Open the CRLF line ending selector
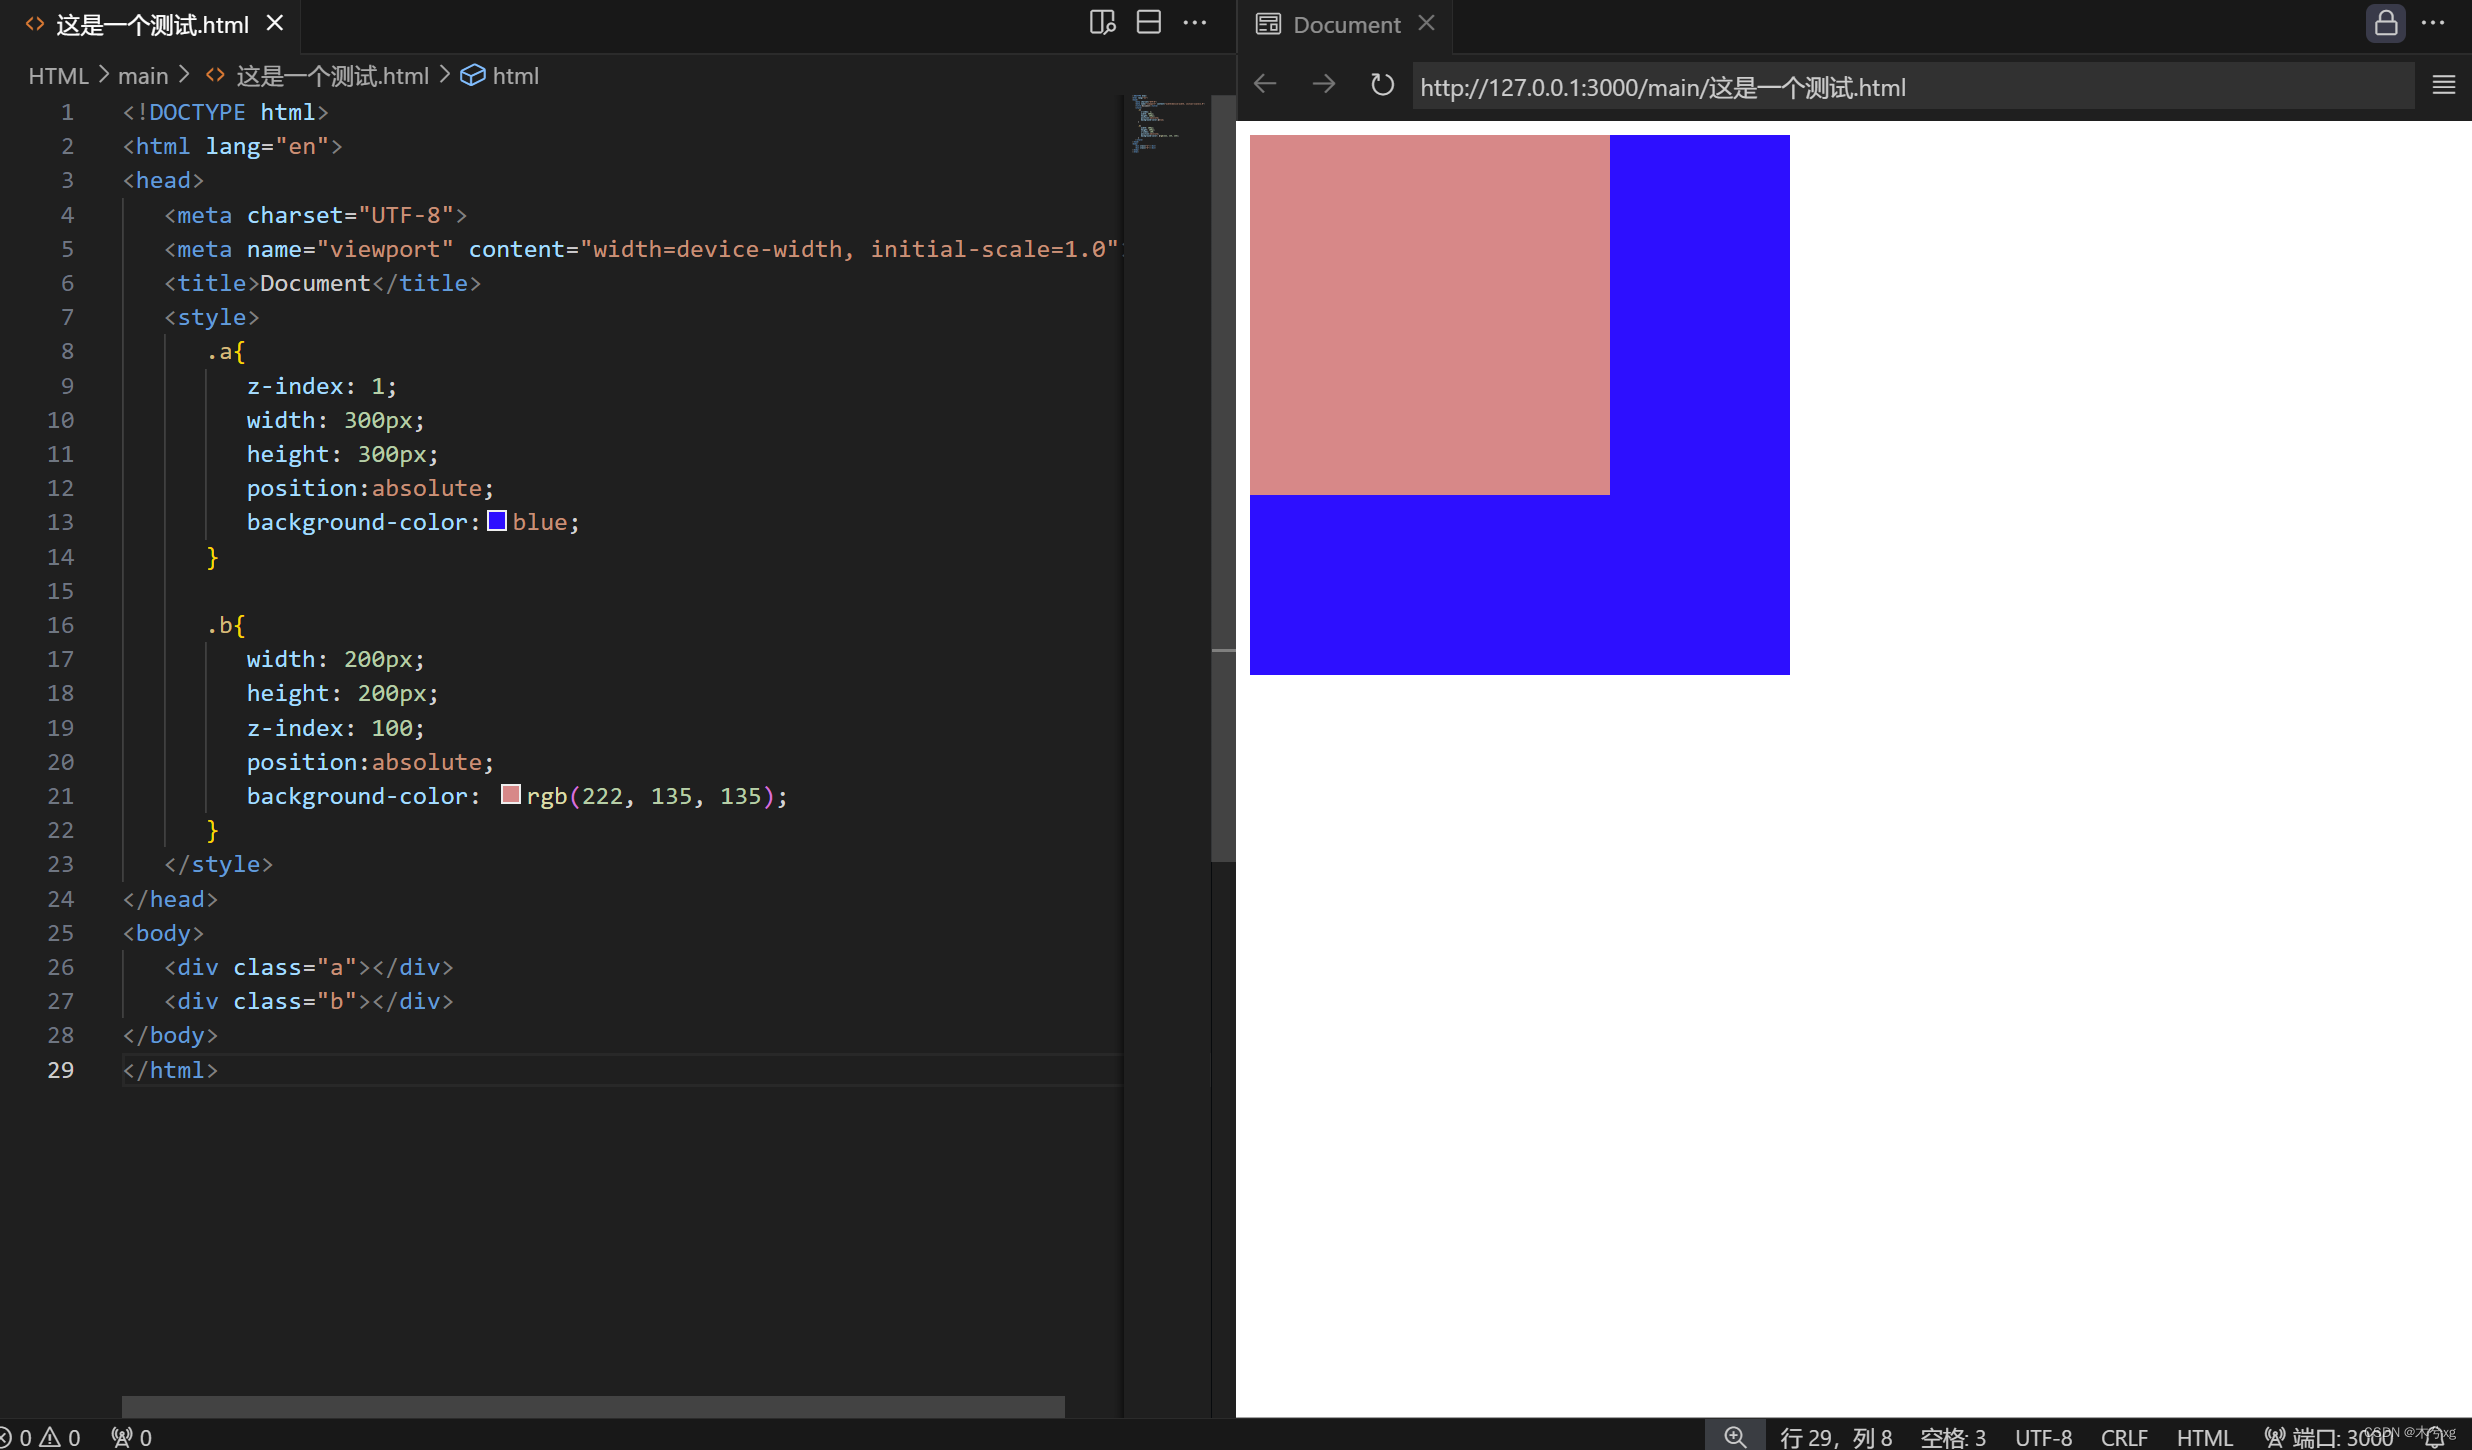Viewport: 2472px width, 1450px height. (2124, 1437)
